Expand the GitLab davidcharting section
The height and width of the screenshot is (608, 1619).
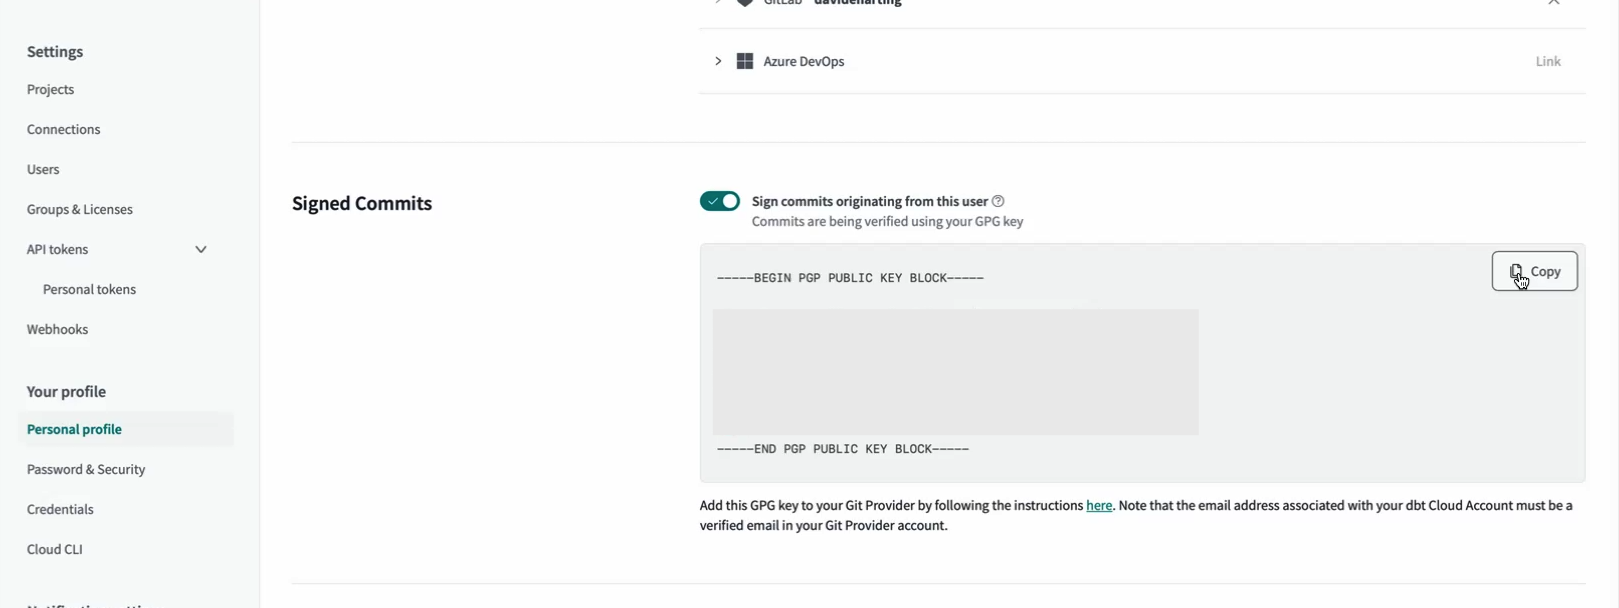(716, 3)
